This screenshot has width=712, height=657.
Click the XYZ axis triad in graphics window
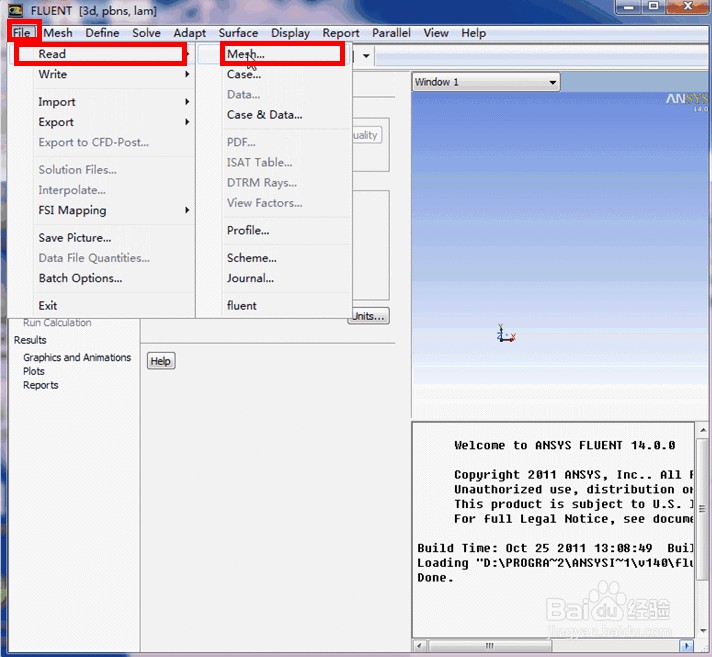pyautogui.click(x=505, y=333)
